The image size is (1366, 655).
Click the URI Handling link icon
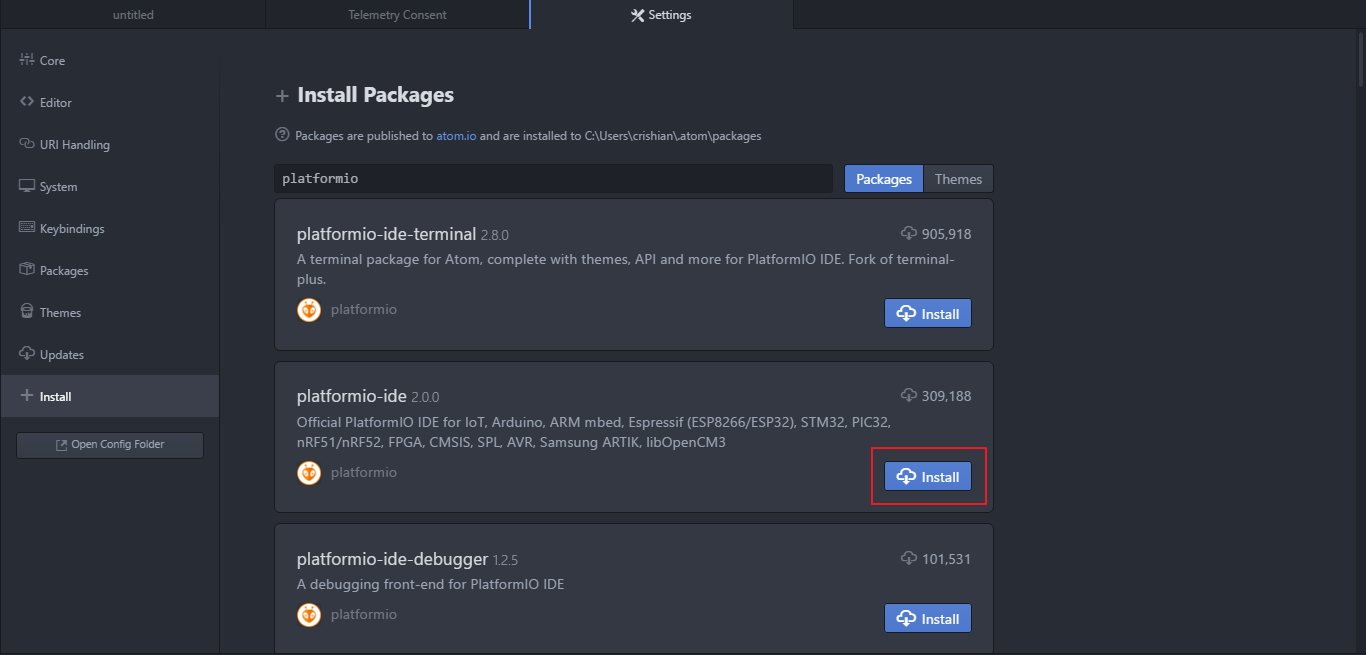coord(27,144)
